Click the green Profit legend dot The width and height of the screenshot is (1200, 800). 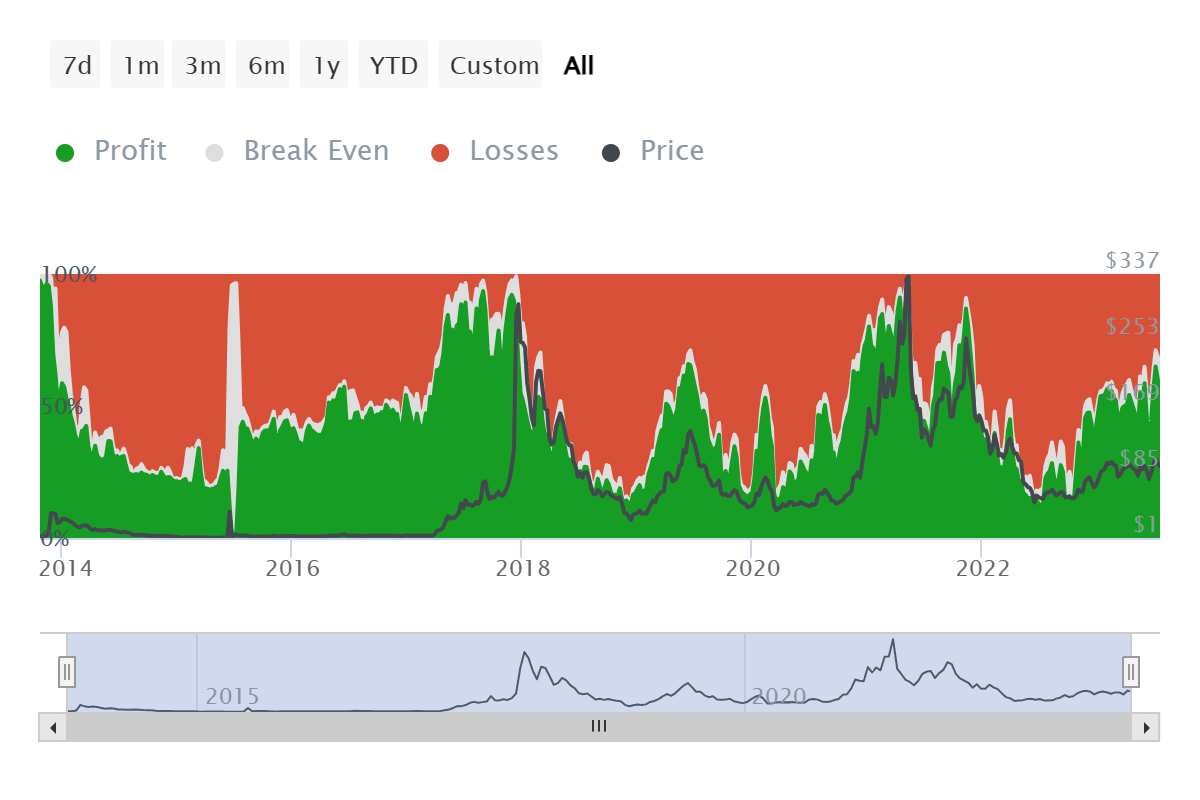(66, 150)
